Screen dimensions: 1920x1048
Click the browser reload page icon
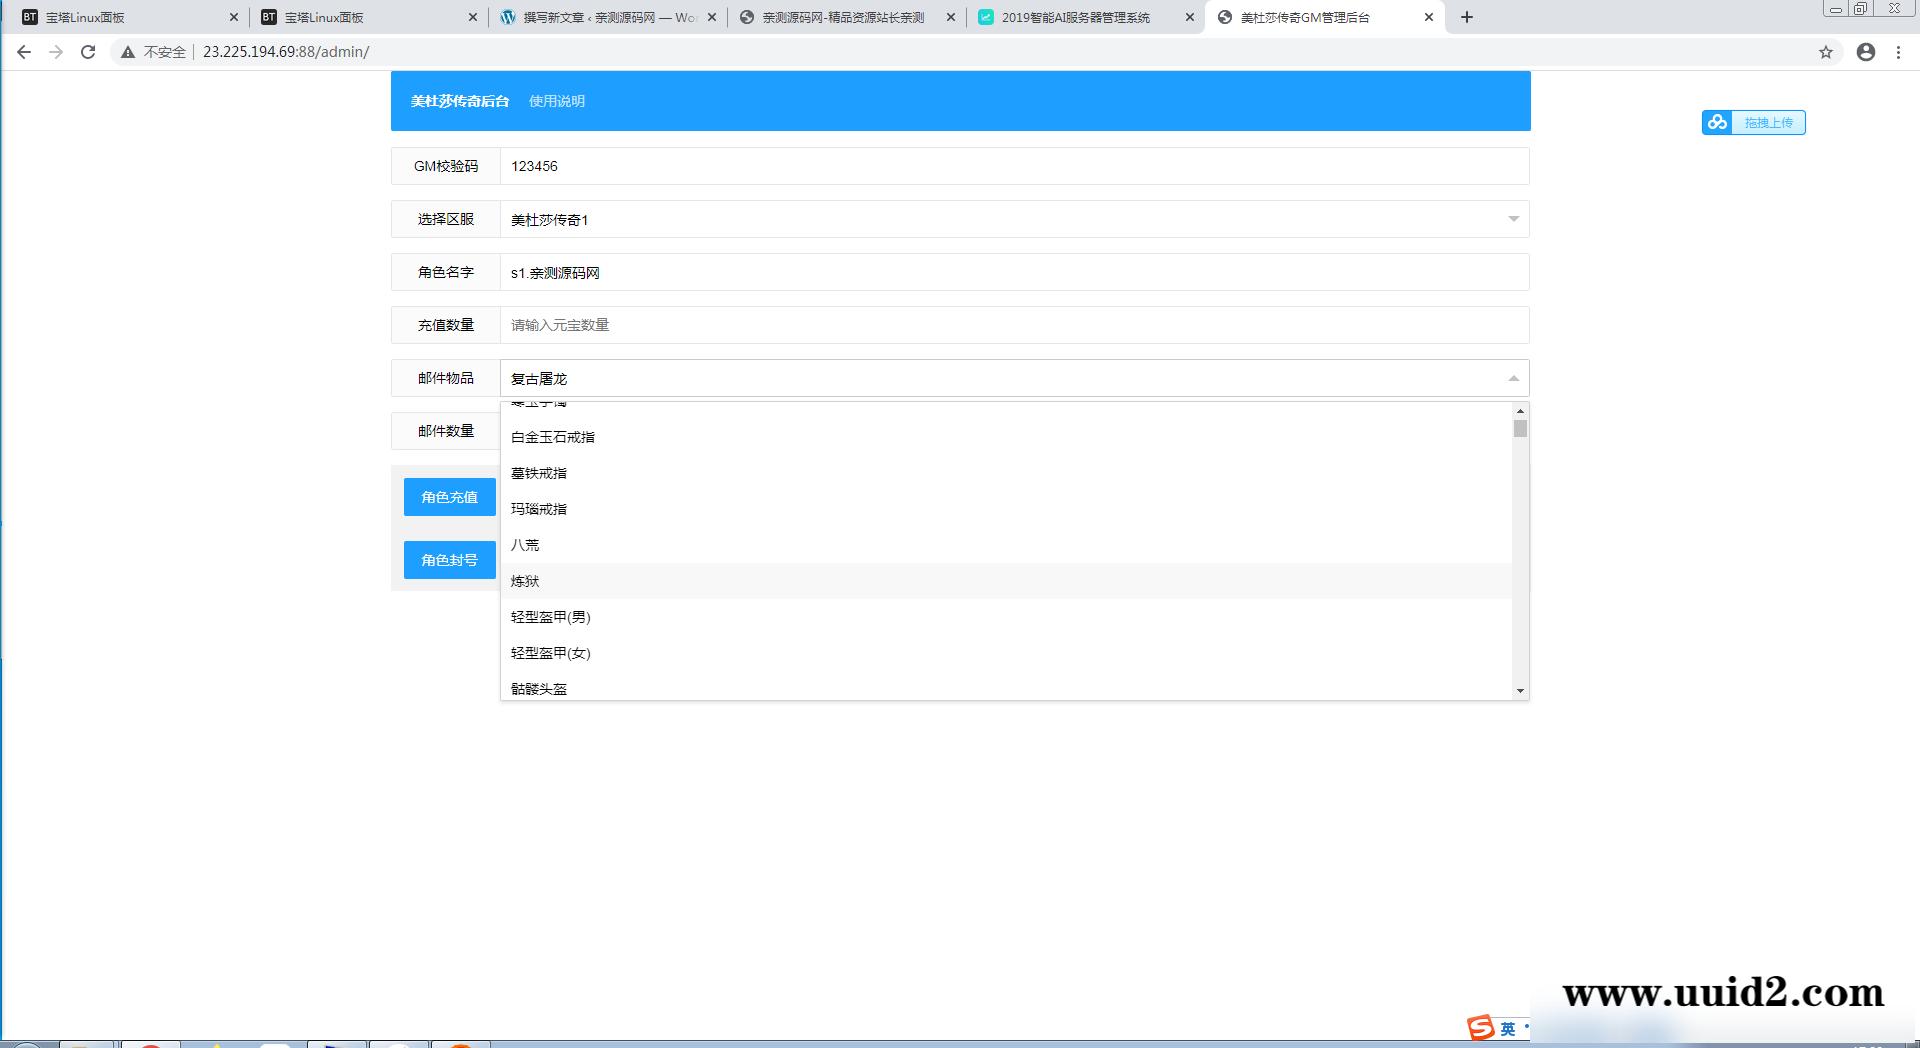coord(88,52)
